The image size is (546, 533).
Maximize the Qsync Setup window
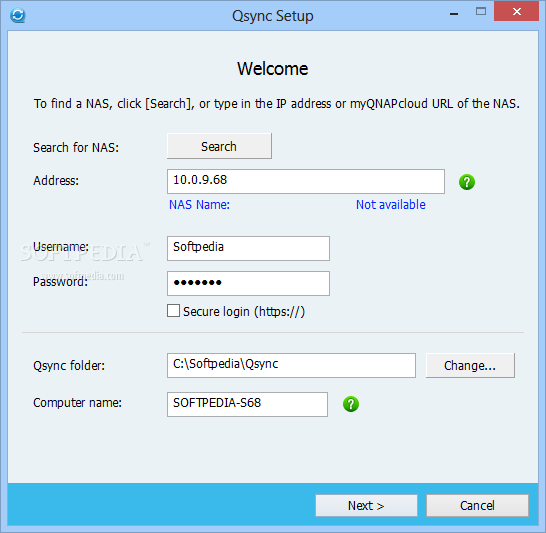[481, 11]
